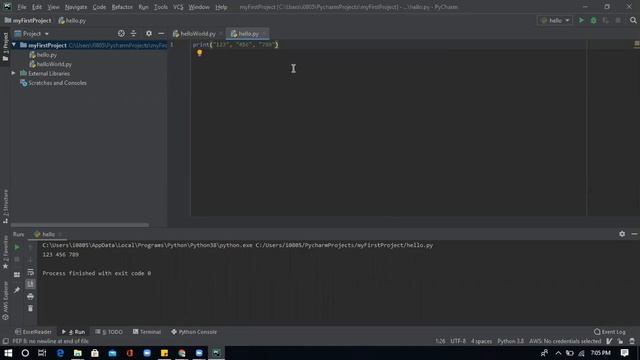Click the restore layout icon in Run panel
This screenshot has width=640, height=360.
(x=17, y=275)
